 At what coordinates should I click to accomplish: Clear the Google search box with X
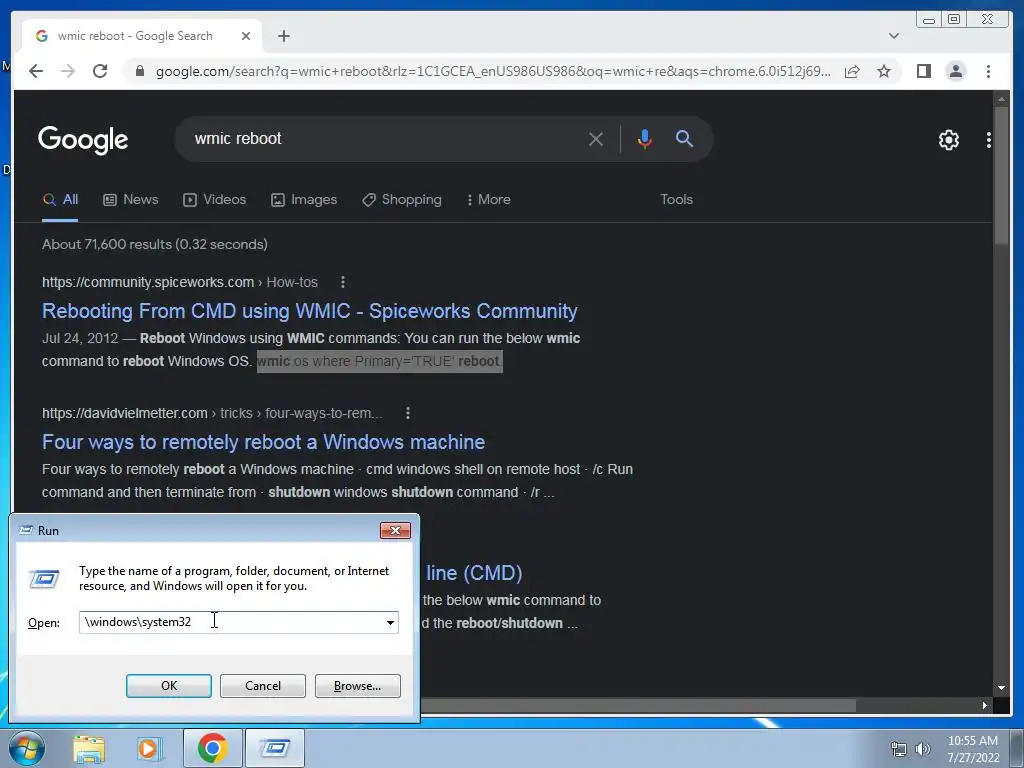click(596, 139)
